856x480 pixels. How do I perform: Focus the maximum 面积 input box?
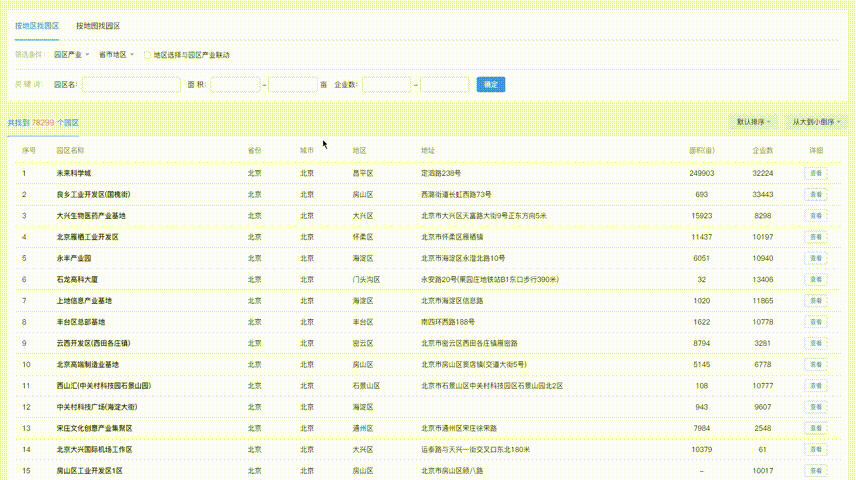coord(292,85)
